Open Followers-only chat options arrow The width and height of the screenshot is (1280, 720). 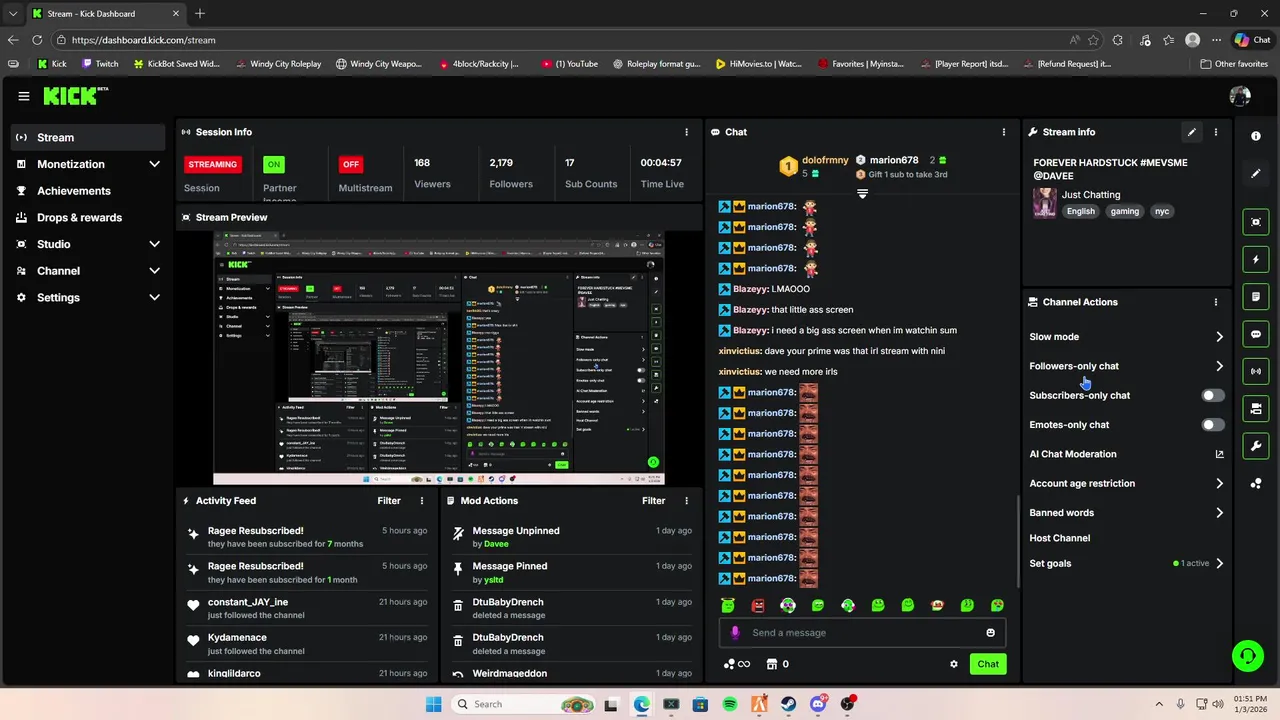click(1219, 366)
